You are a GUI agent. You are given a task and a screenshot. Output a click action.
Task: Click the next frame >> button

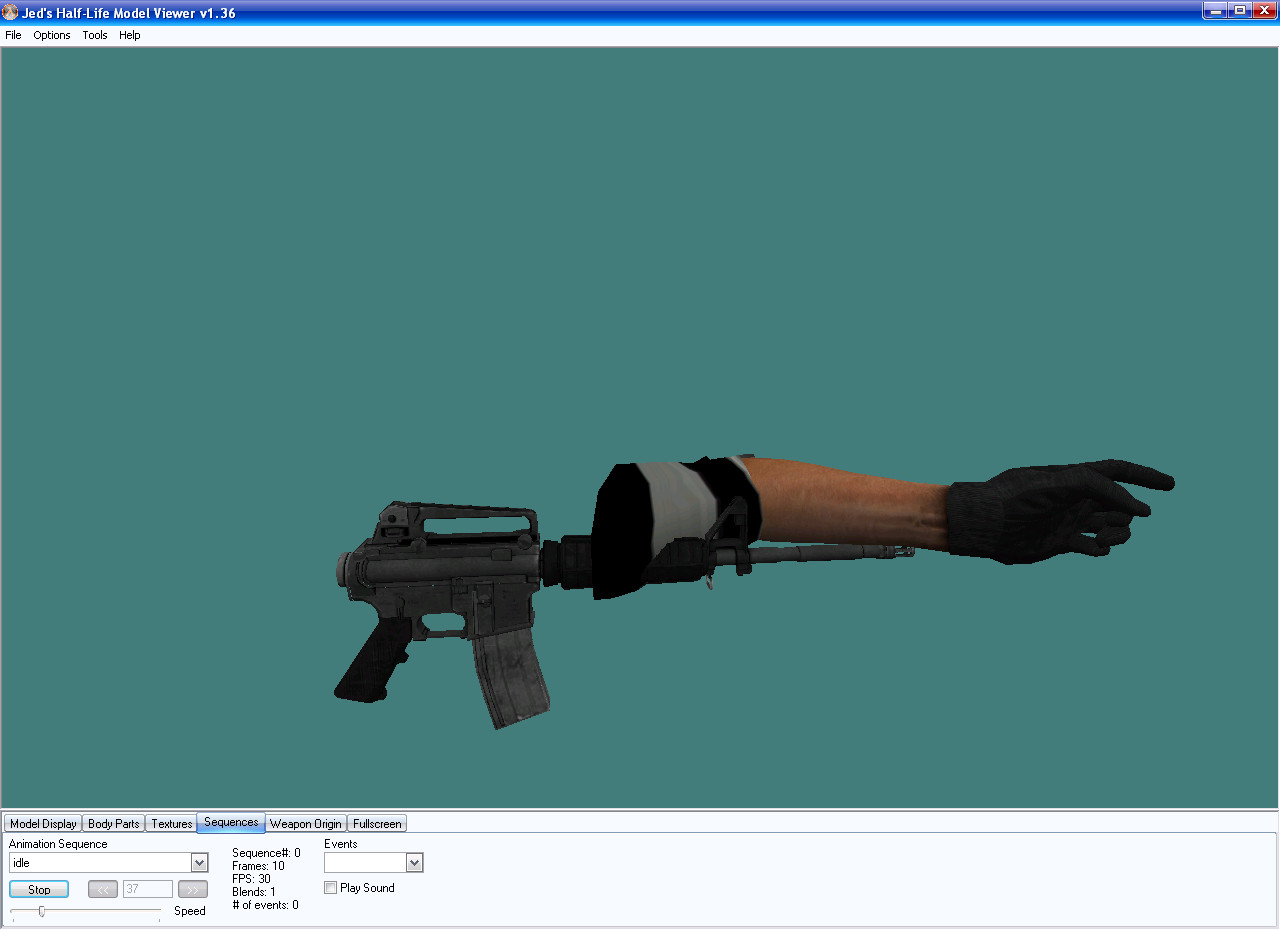193,890
